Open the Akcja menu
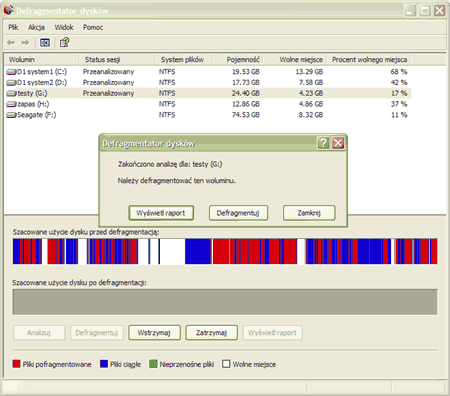The height and width of the screenshot is (396, 450). [x=36, y=27]
